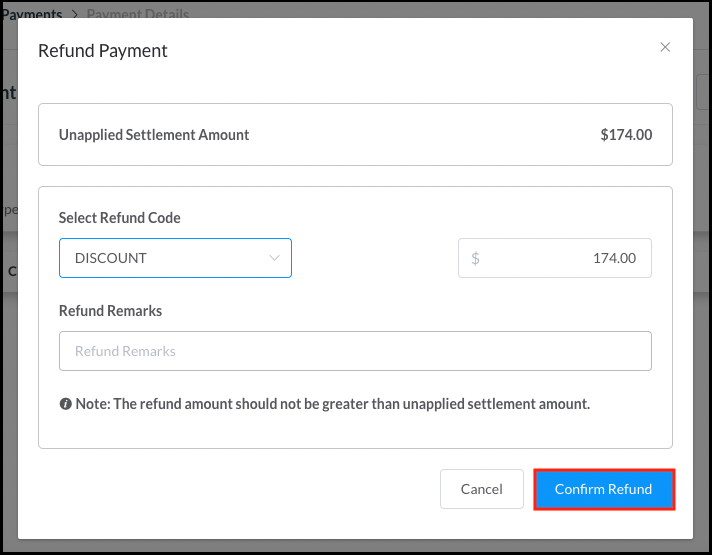Select the Payment Details breadcrumb item
The height and width of the screenshot is (555, 712).
coord(138,15)
